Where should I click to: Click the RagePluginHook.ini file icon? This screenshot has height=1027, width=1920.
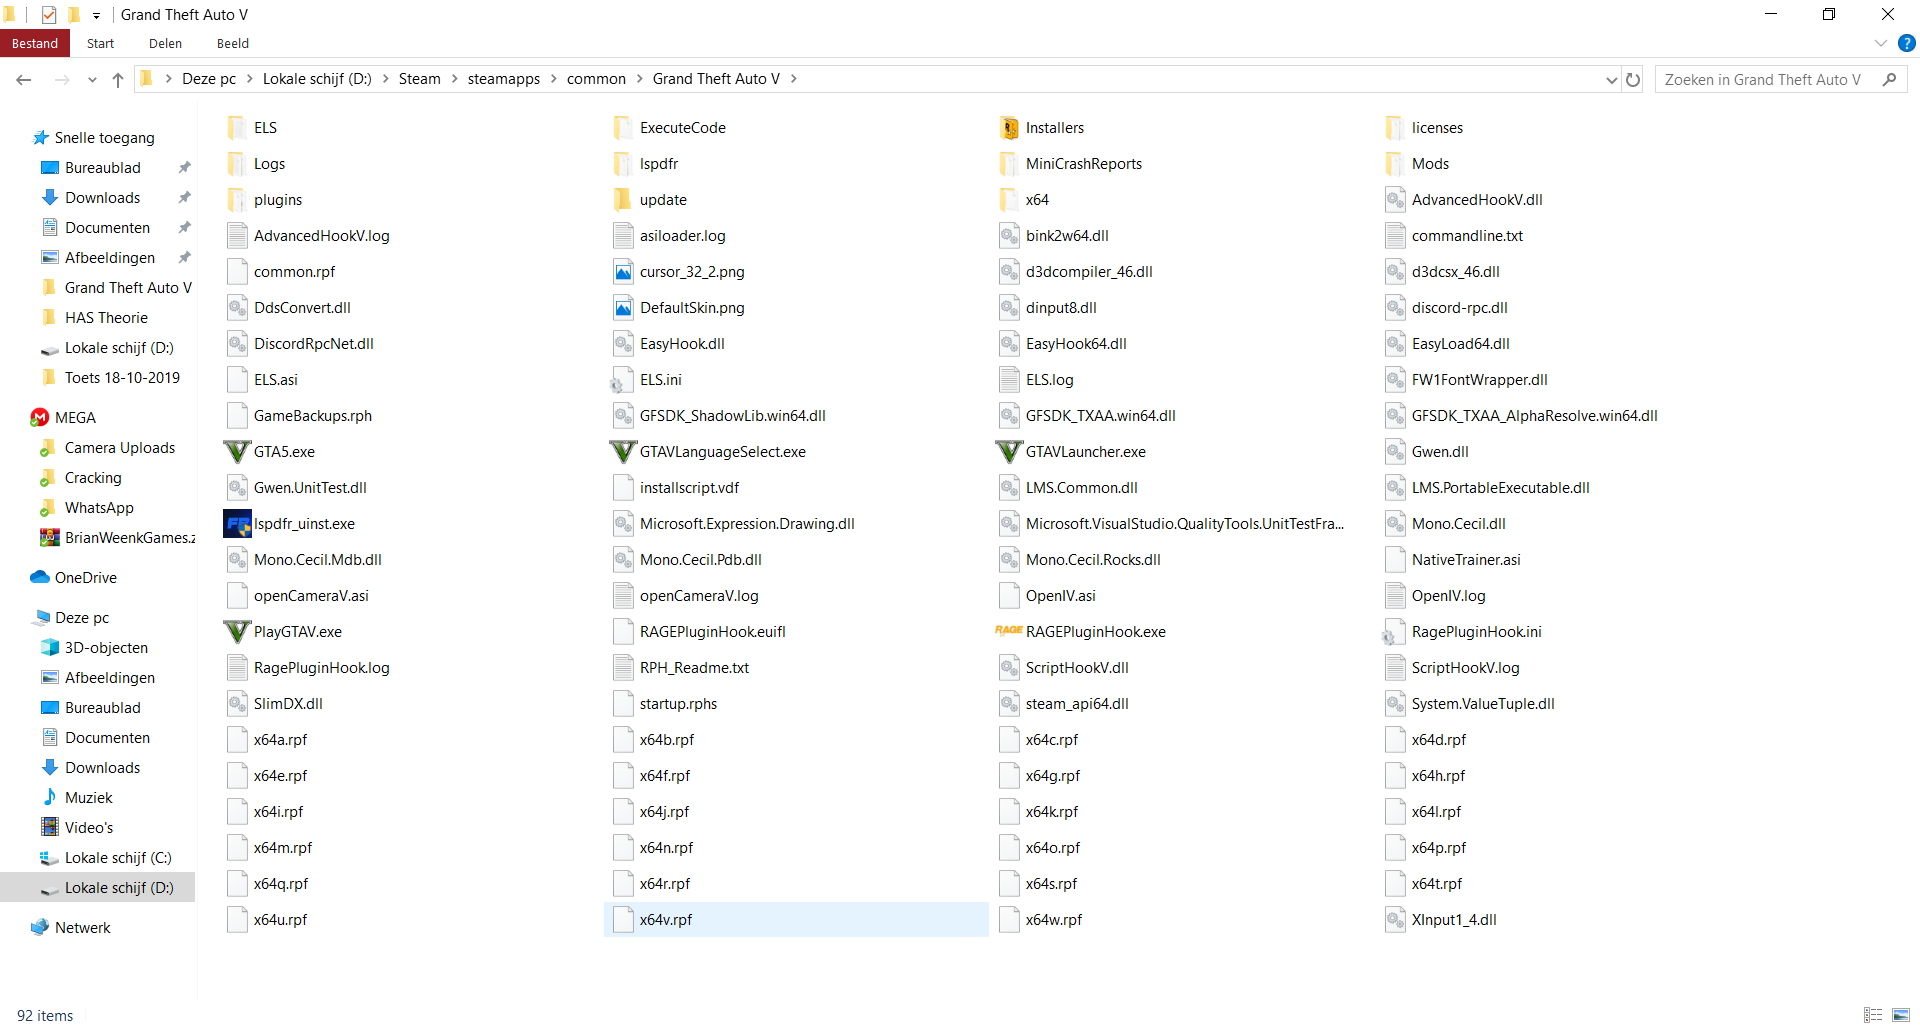click(x=1395, y=632)
